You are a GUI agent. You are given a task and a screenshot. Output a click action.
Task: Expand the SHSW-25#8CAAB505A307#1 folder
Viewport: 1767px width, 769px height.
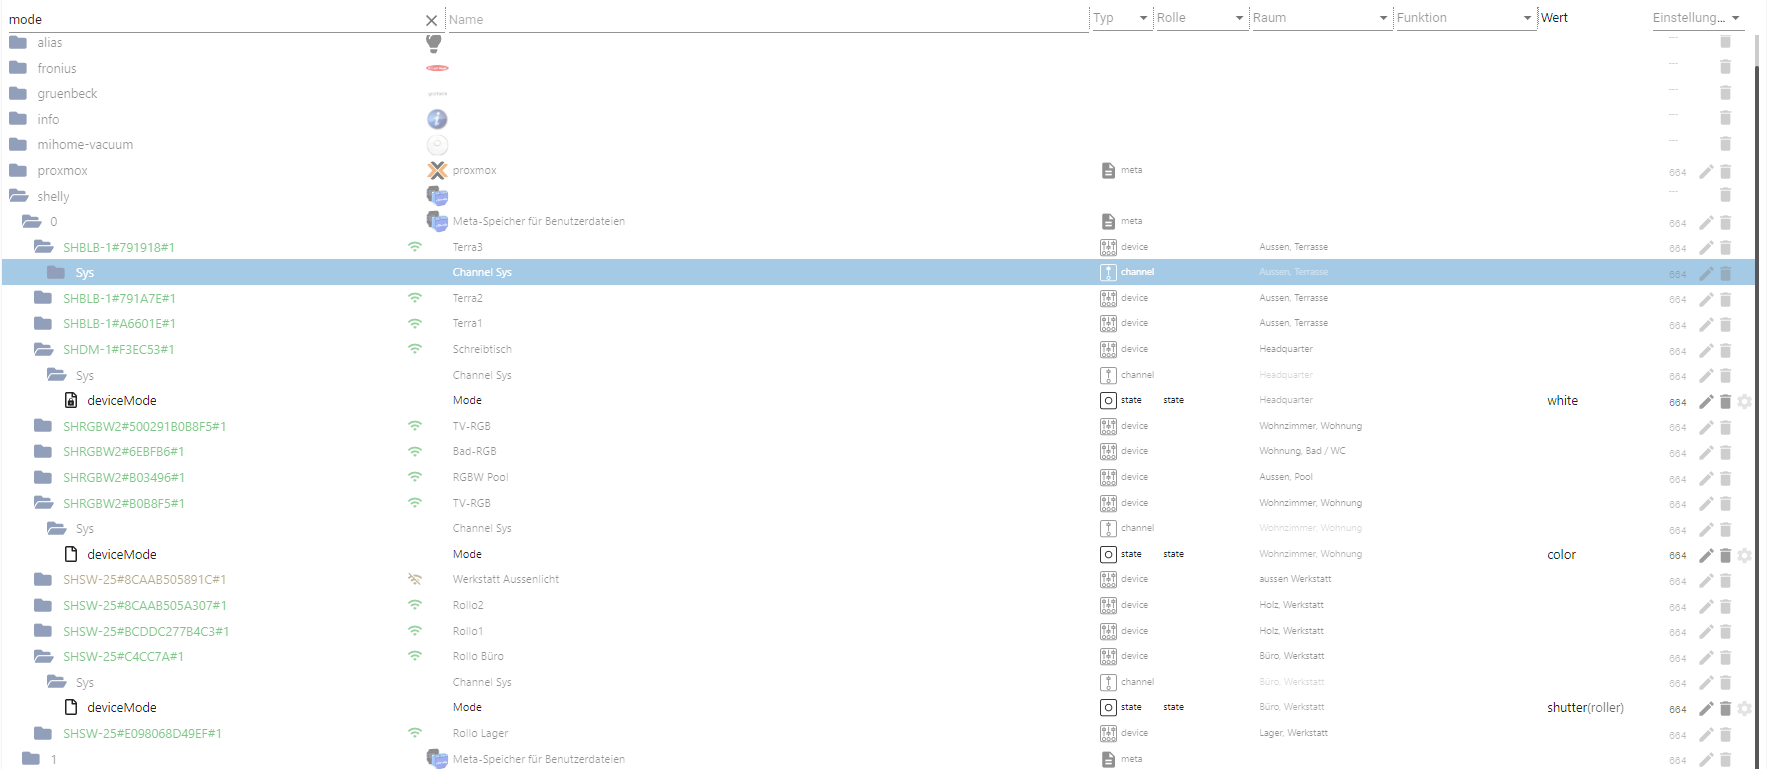43,605
